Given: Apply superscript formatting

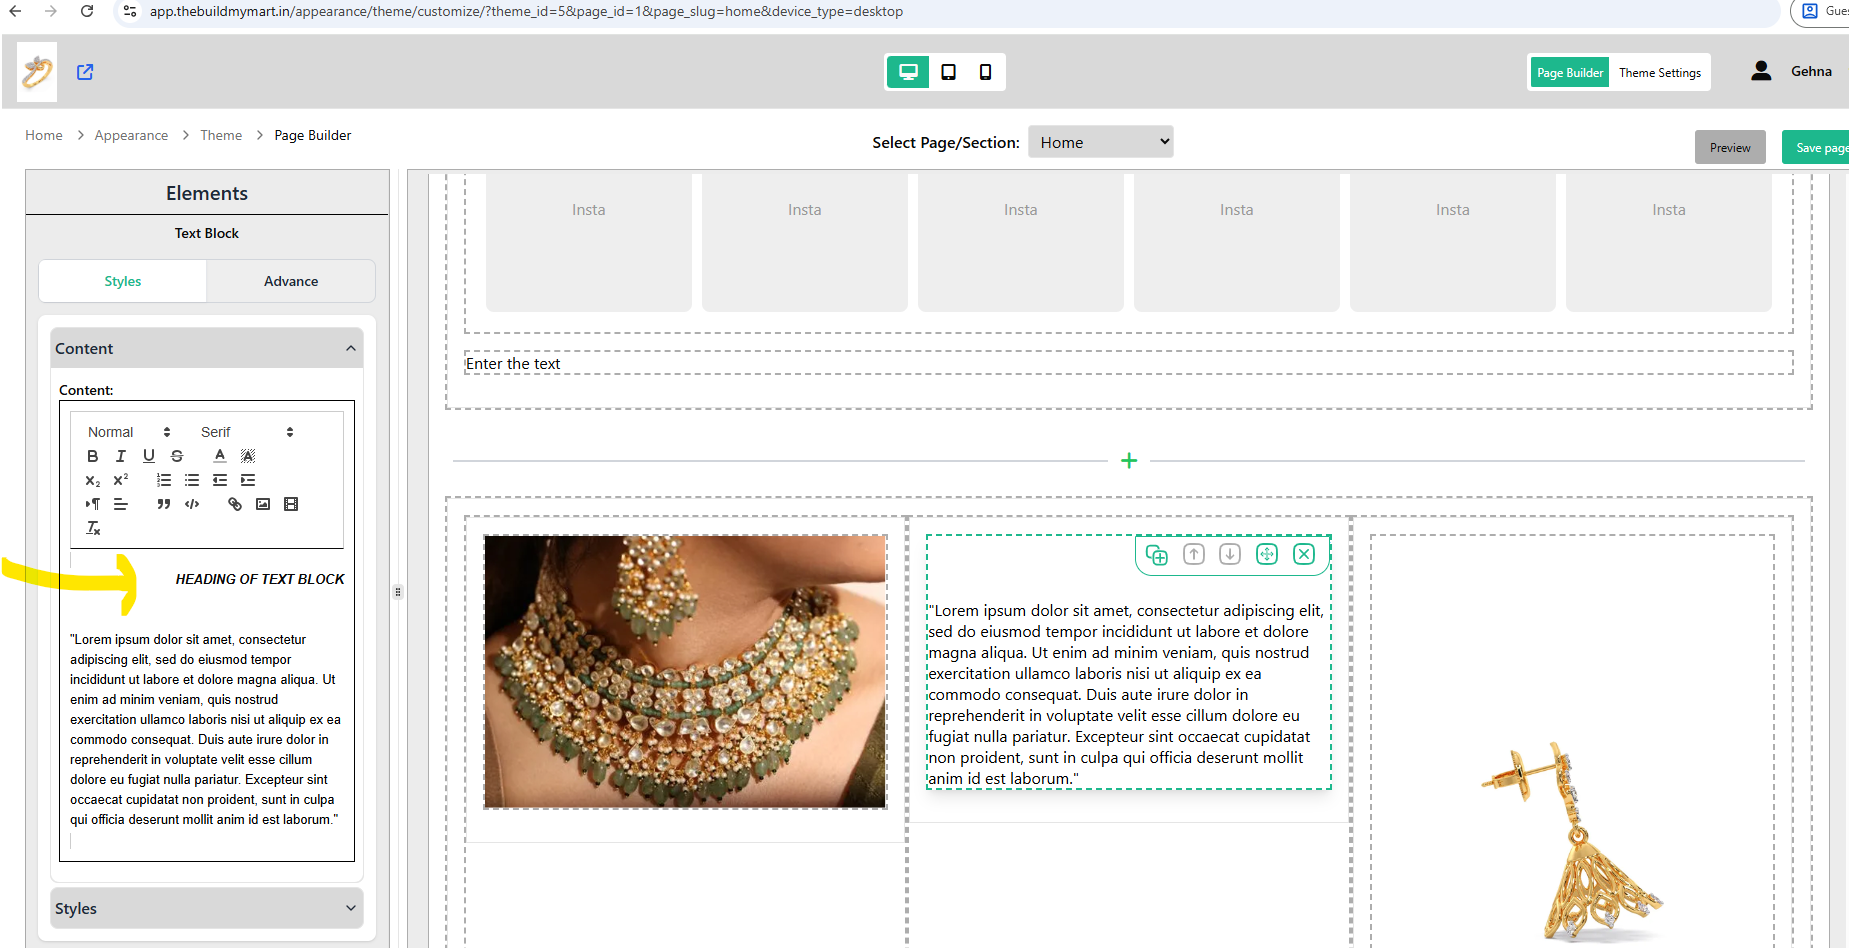Looking at the screenshot, I should point(121,480).
